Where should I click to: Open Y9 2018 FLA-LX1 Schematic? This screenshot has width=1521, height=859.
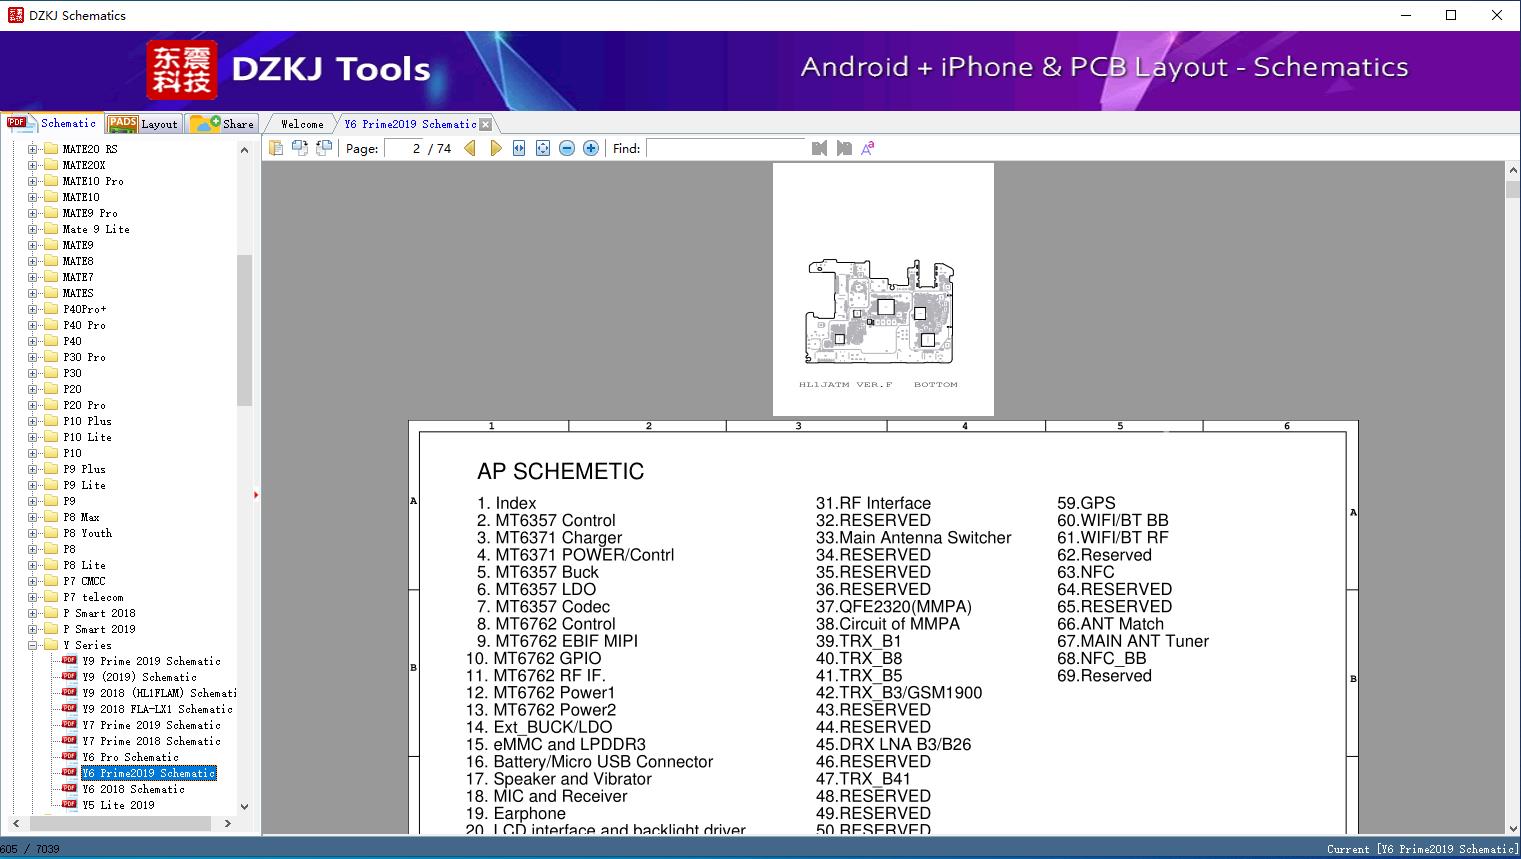point(157,709)
